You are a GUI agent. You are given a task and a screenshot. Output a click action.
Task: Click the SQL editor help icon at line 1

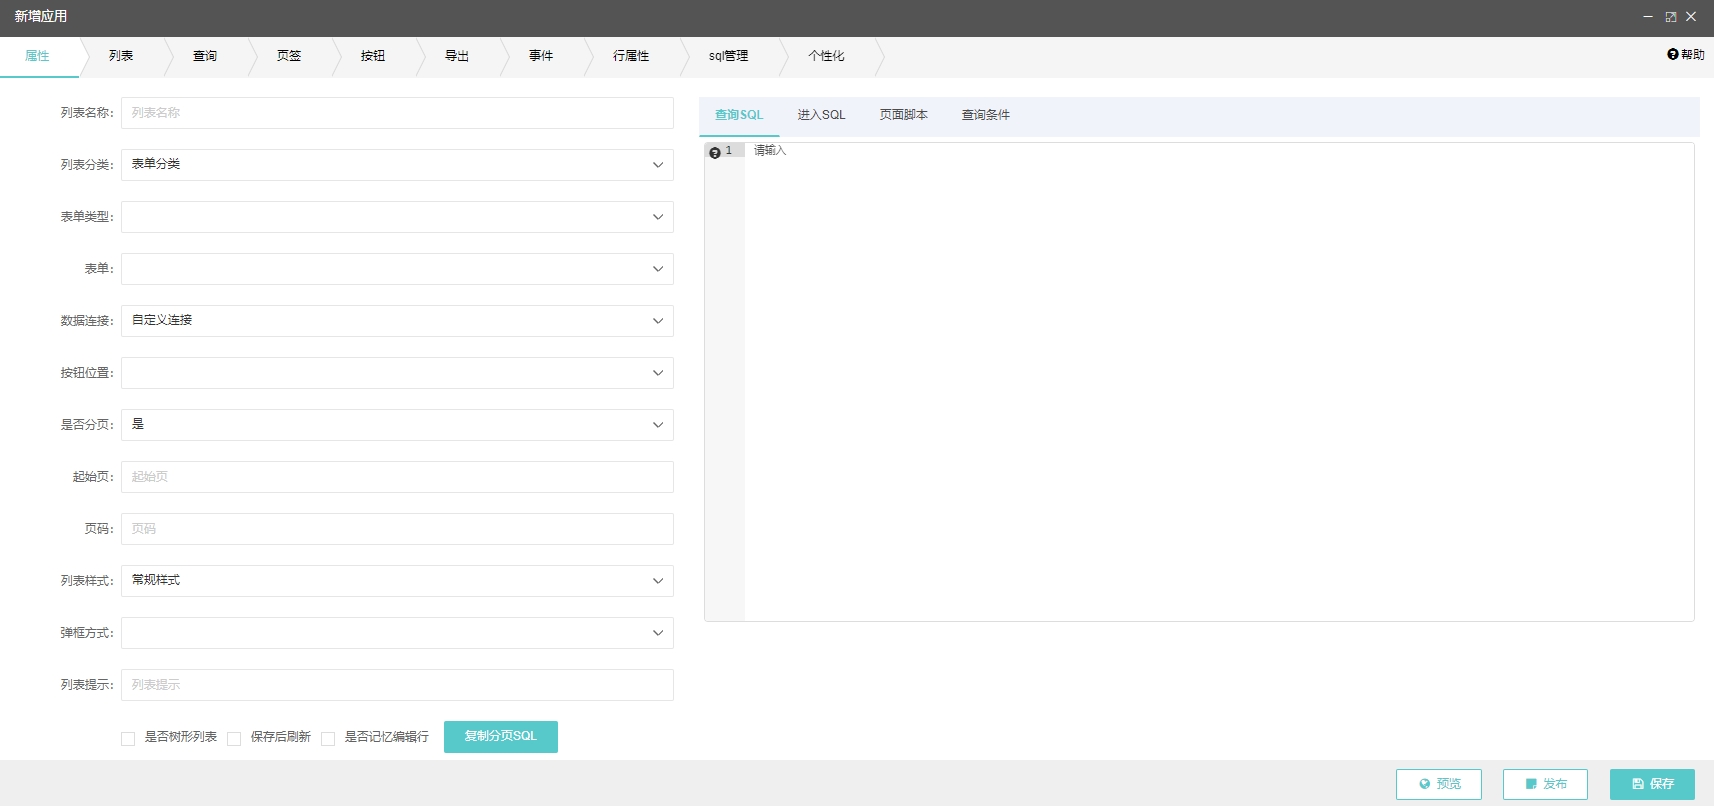coord(715,153)
